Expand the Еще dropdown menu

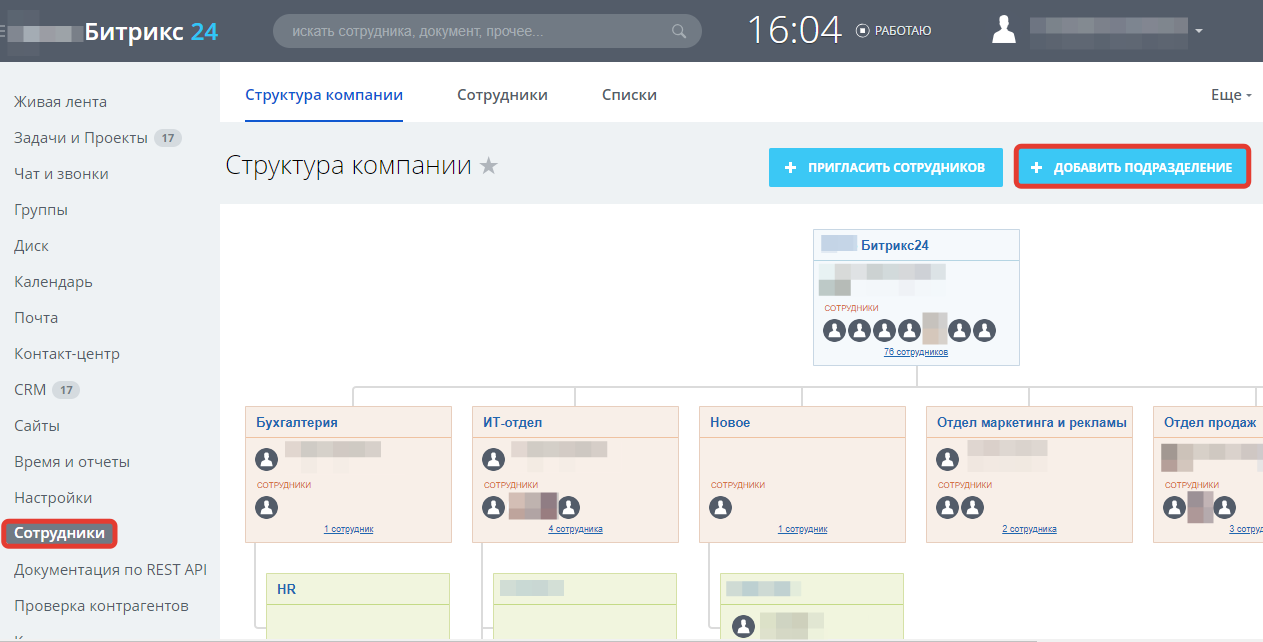[x=1231, y=95]
